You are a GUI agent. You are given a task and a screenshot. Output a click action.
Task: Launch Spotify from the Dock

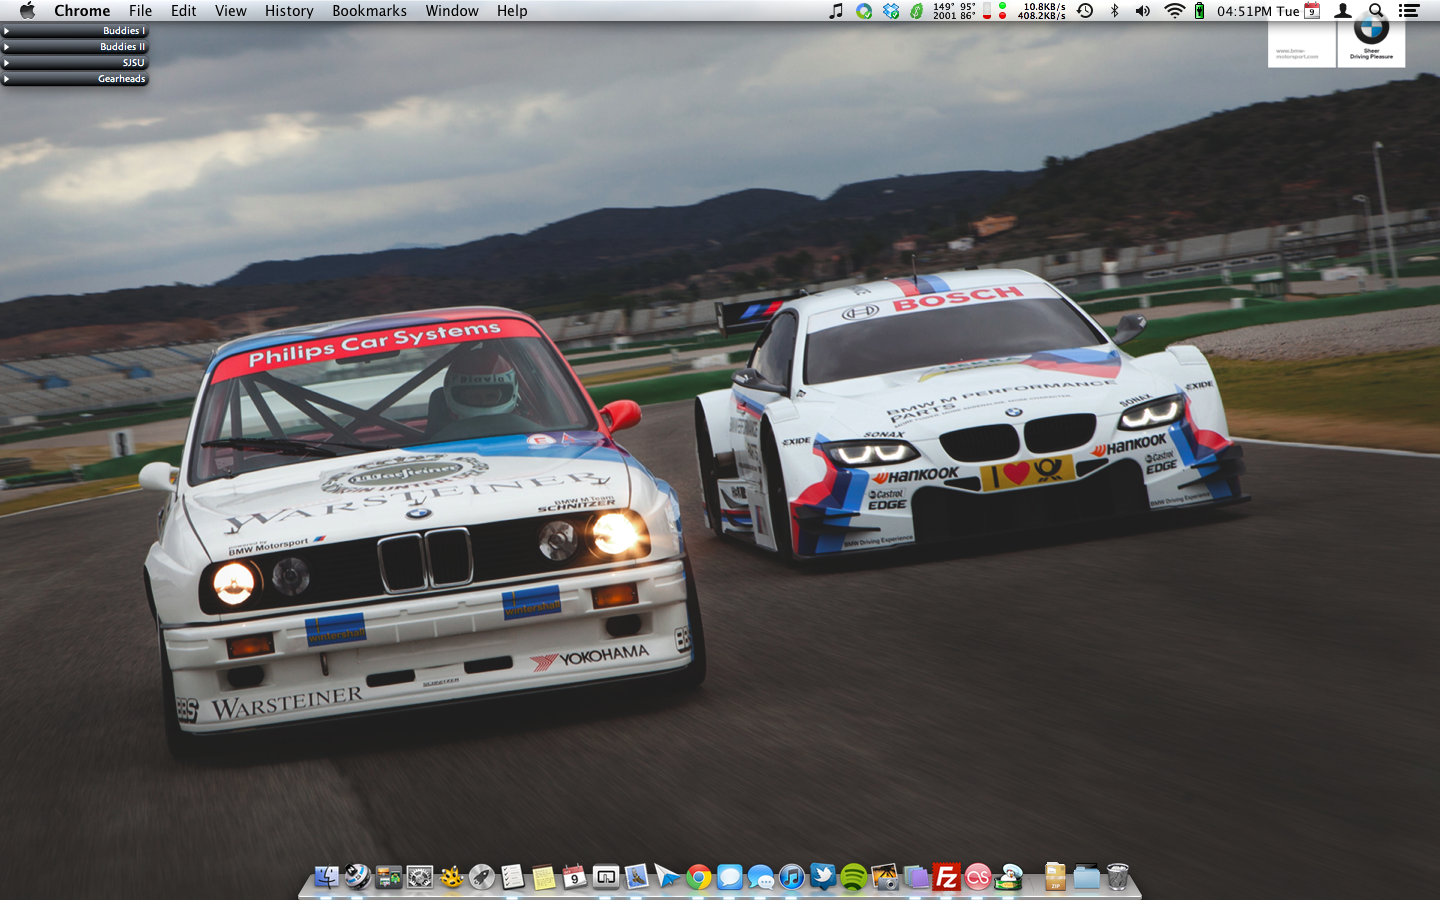pyautogui.click(x=854, y=877)
